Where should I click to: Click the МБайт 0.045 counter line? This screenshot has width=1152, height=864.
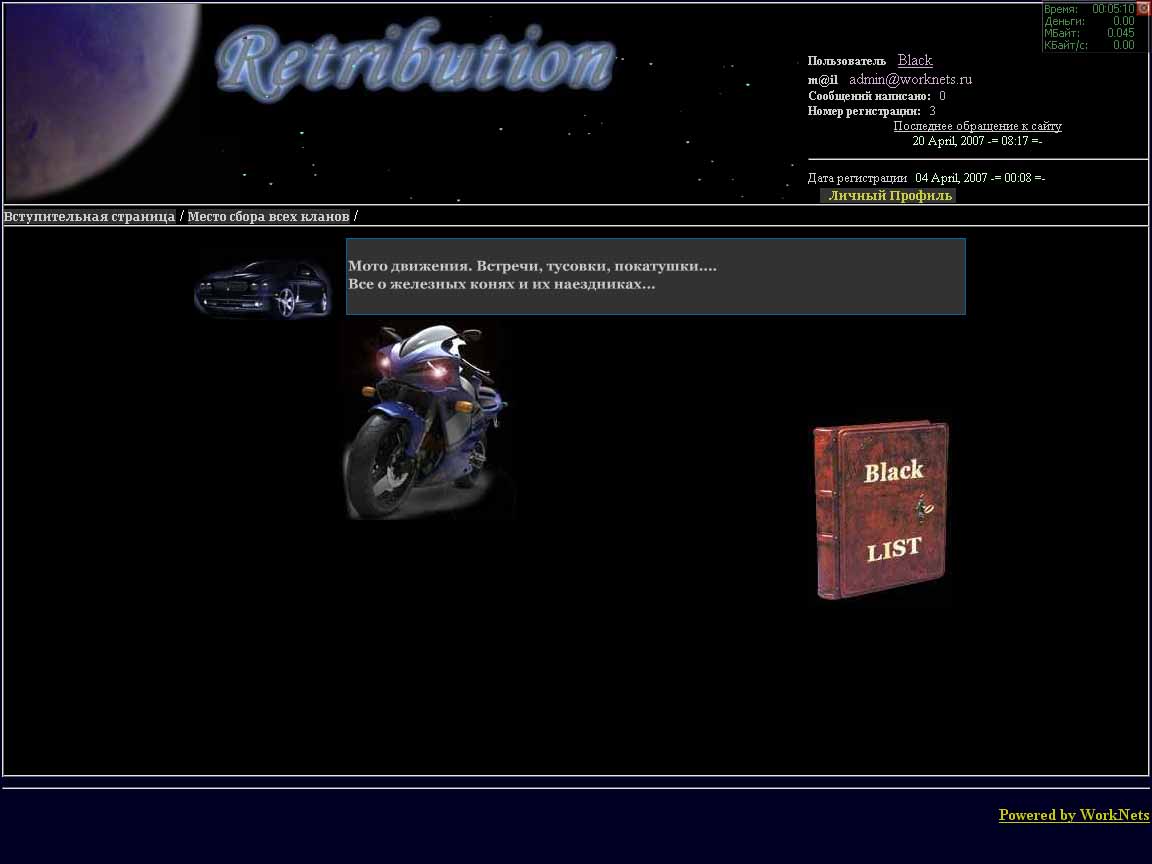1089,33
